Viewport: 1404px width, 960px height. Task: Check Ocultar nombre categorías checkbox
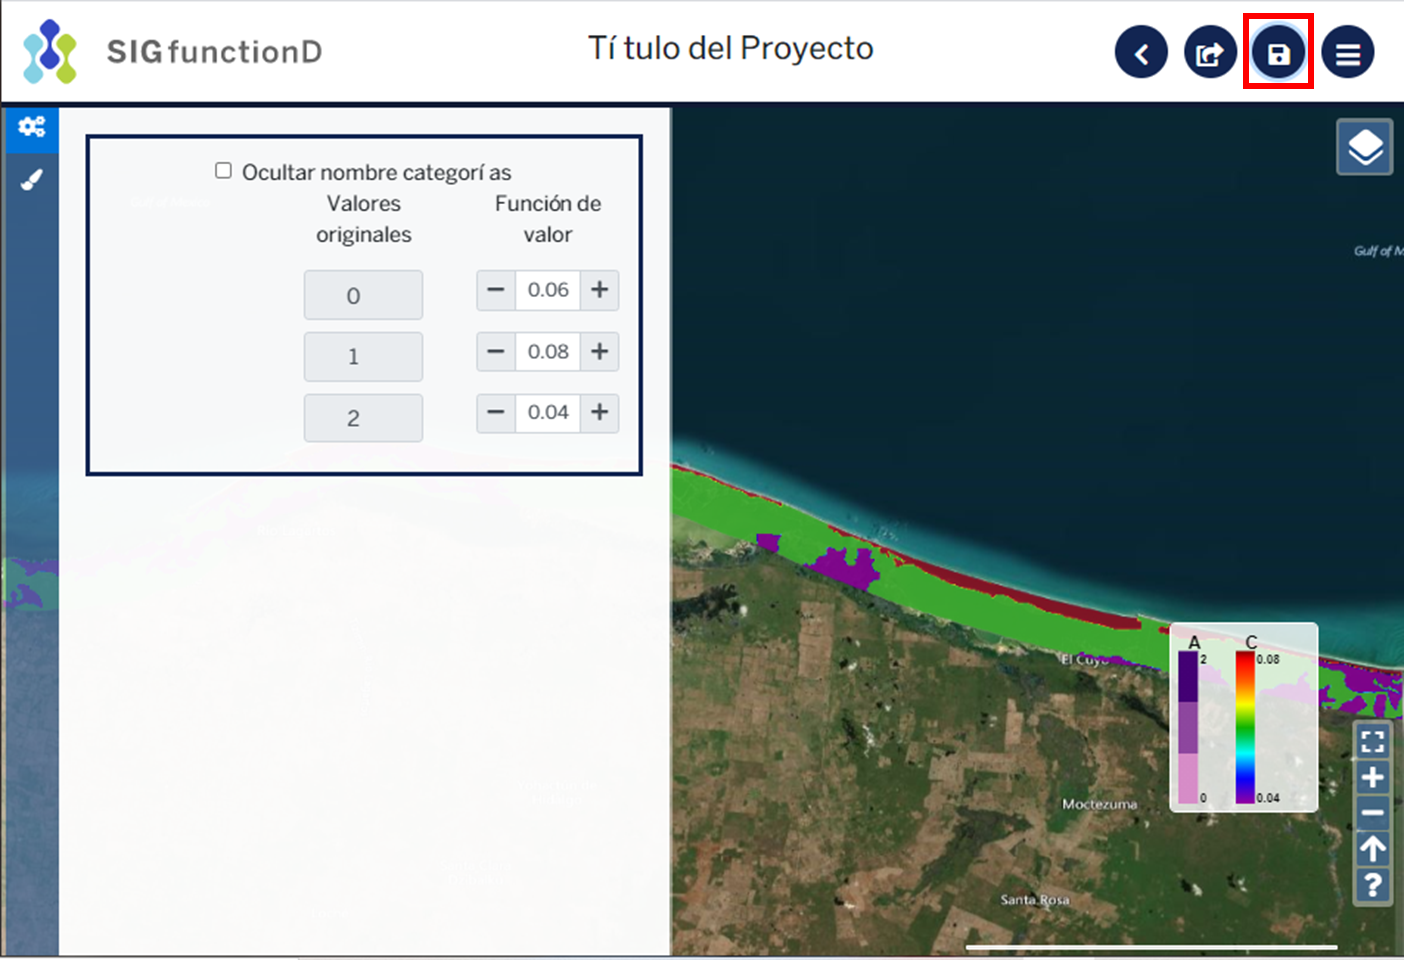click(223, 171)
